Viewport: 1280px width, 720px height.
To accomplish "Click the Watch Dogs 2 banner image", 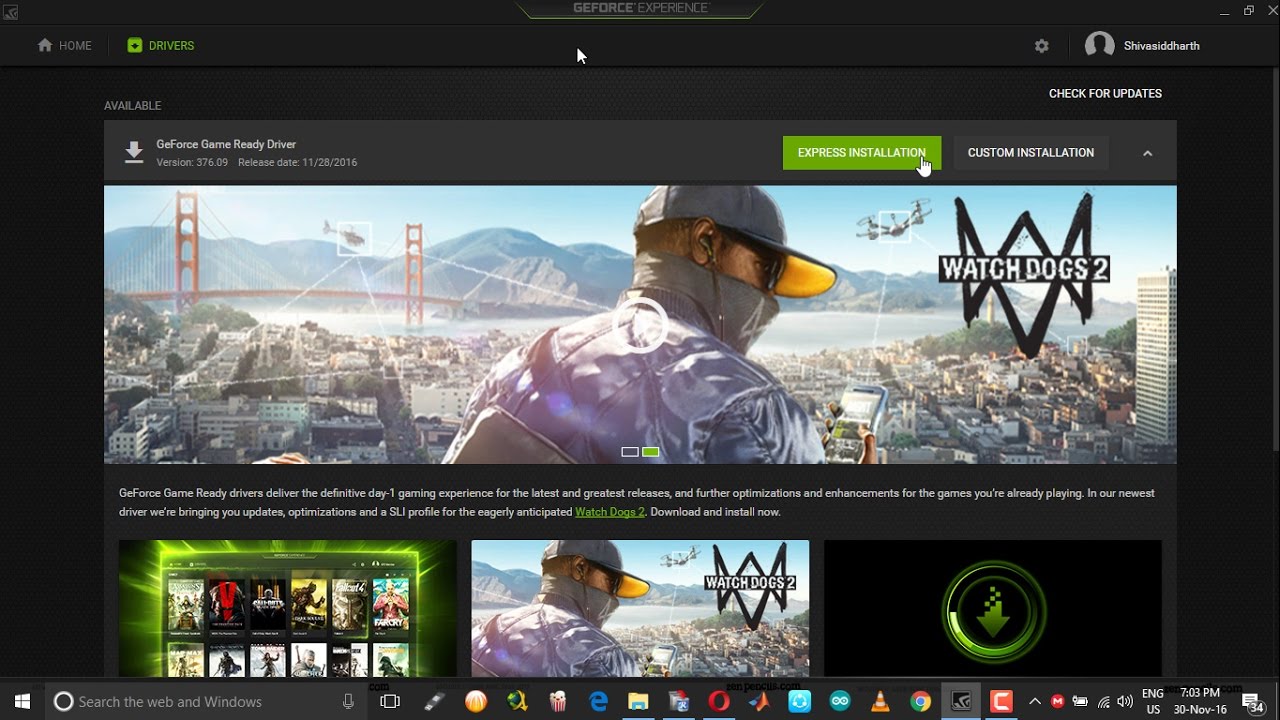I will pyautogui.click(x=640, y=324).
